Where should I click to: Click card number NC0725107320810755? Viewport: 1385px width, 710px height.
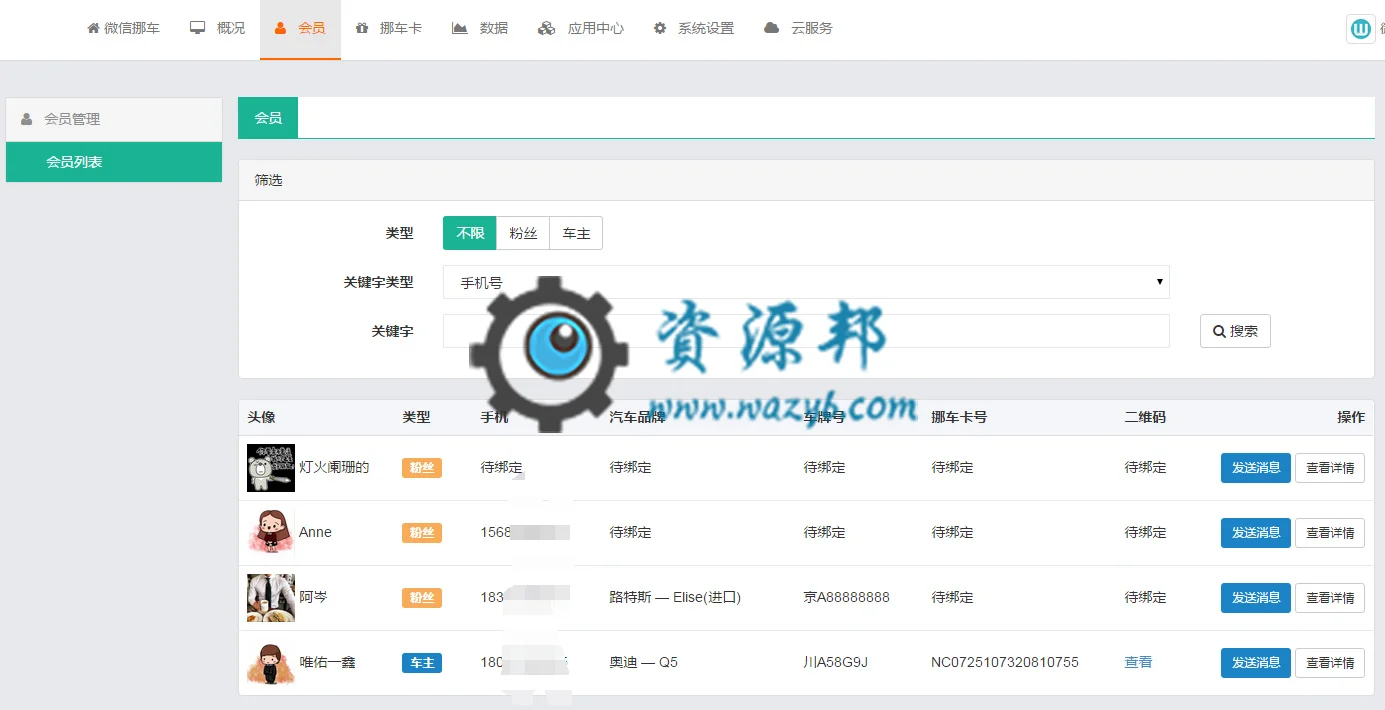tap(1005, 662)
